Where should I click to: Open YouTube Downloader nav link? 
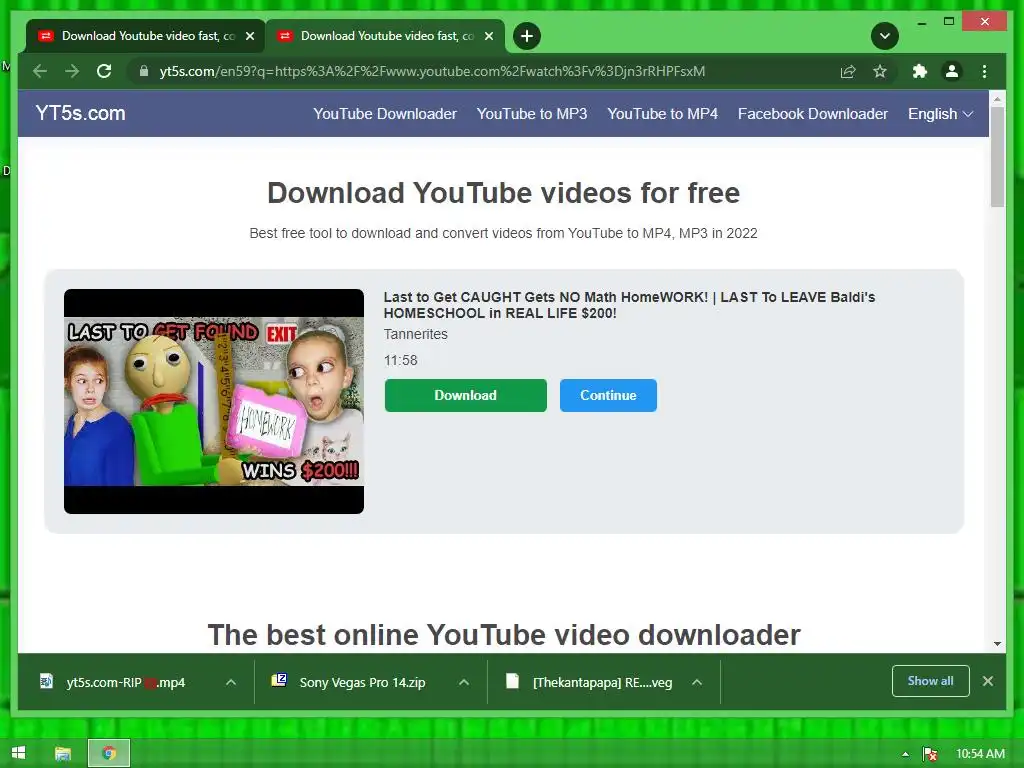[385, 114]
